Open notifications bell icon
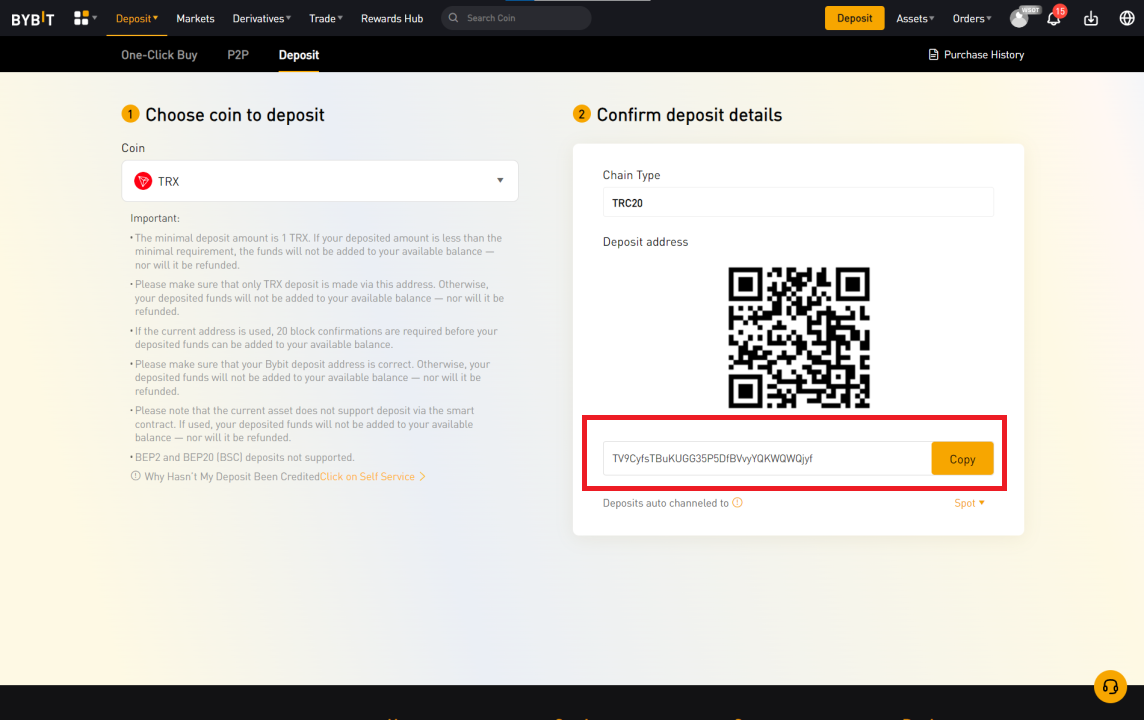 point(1053,20)
